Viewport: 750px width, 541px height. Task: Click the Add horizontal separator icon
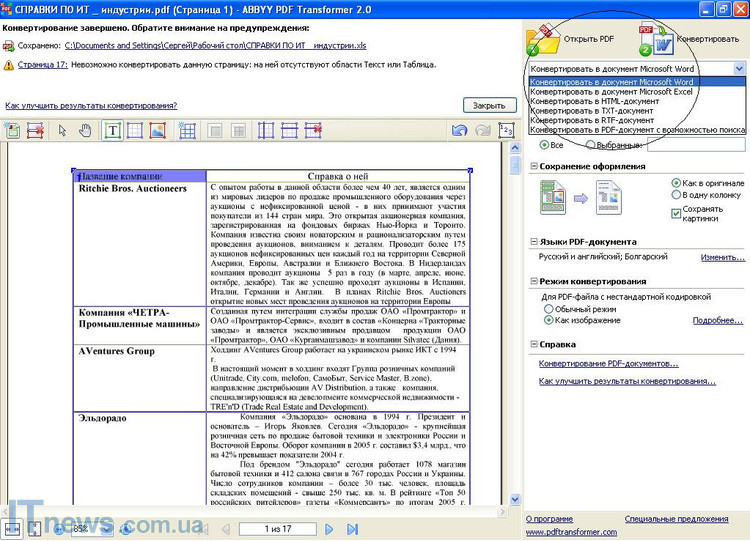tap(289, 130)
